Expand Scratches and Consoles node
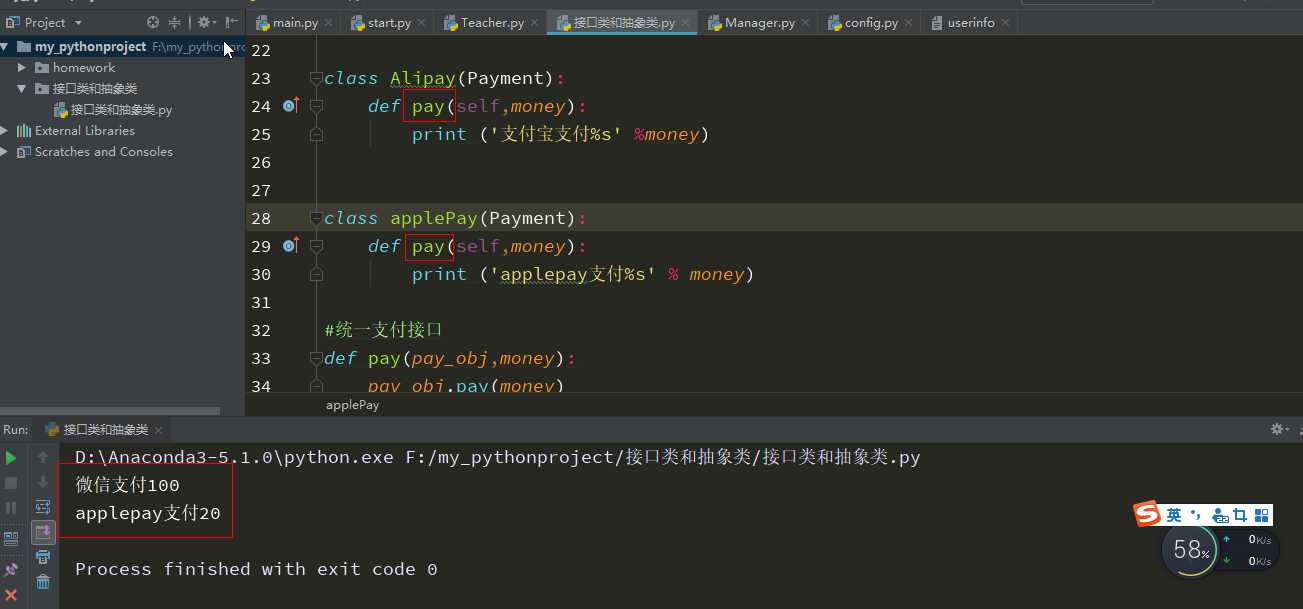1303x609 pixels. point(6,152)
